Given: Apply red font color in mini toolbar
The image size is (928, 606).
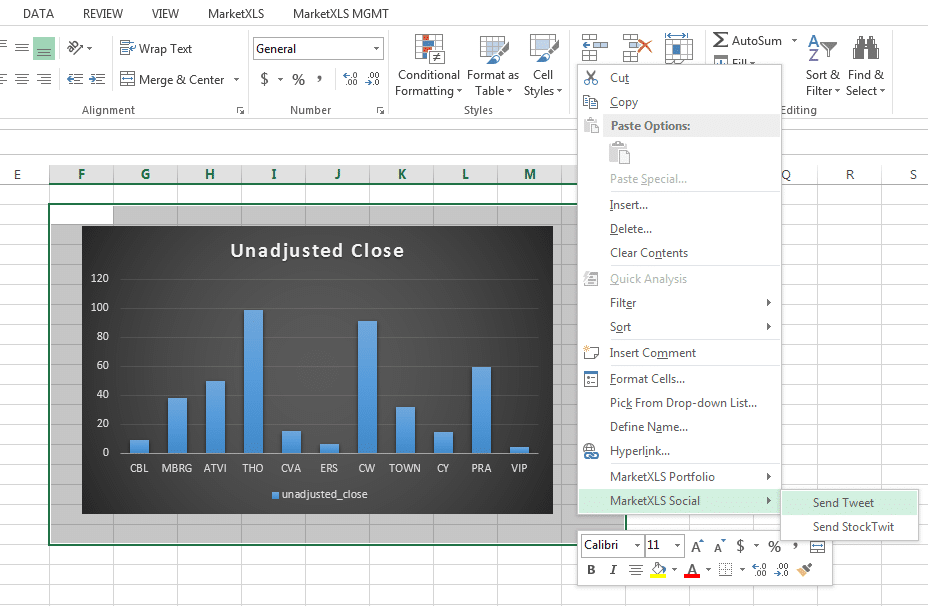Looking at the screenshot, I should pyautogui.click(x=692, y=570).
